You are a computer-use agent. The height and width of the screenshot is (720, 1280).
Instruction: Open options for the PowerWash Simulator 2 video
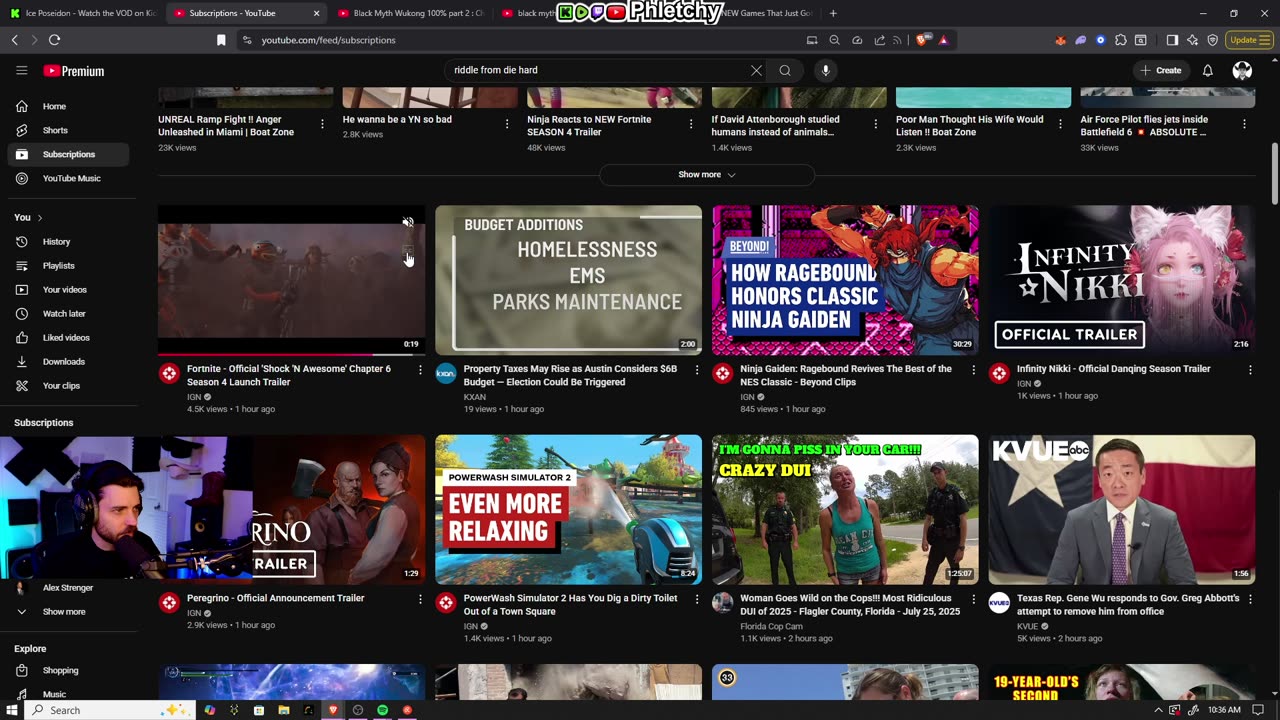pyautogui.click(x=697, y=599)
